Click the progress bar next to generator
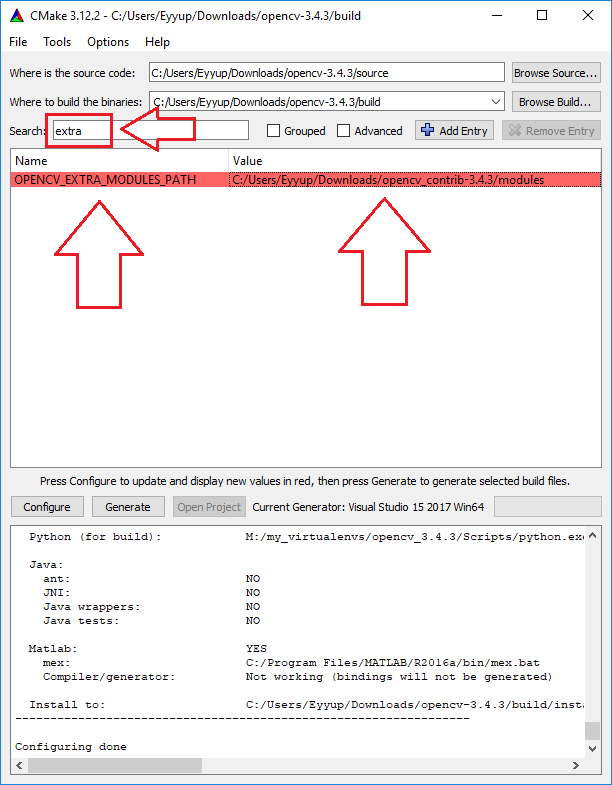 (x=548, y=507)
